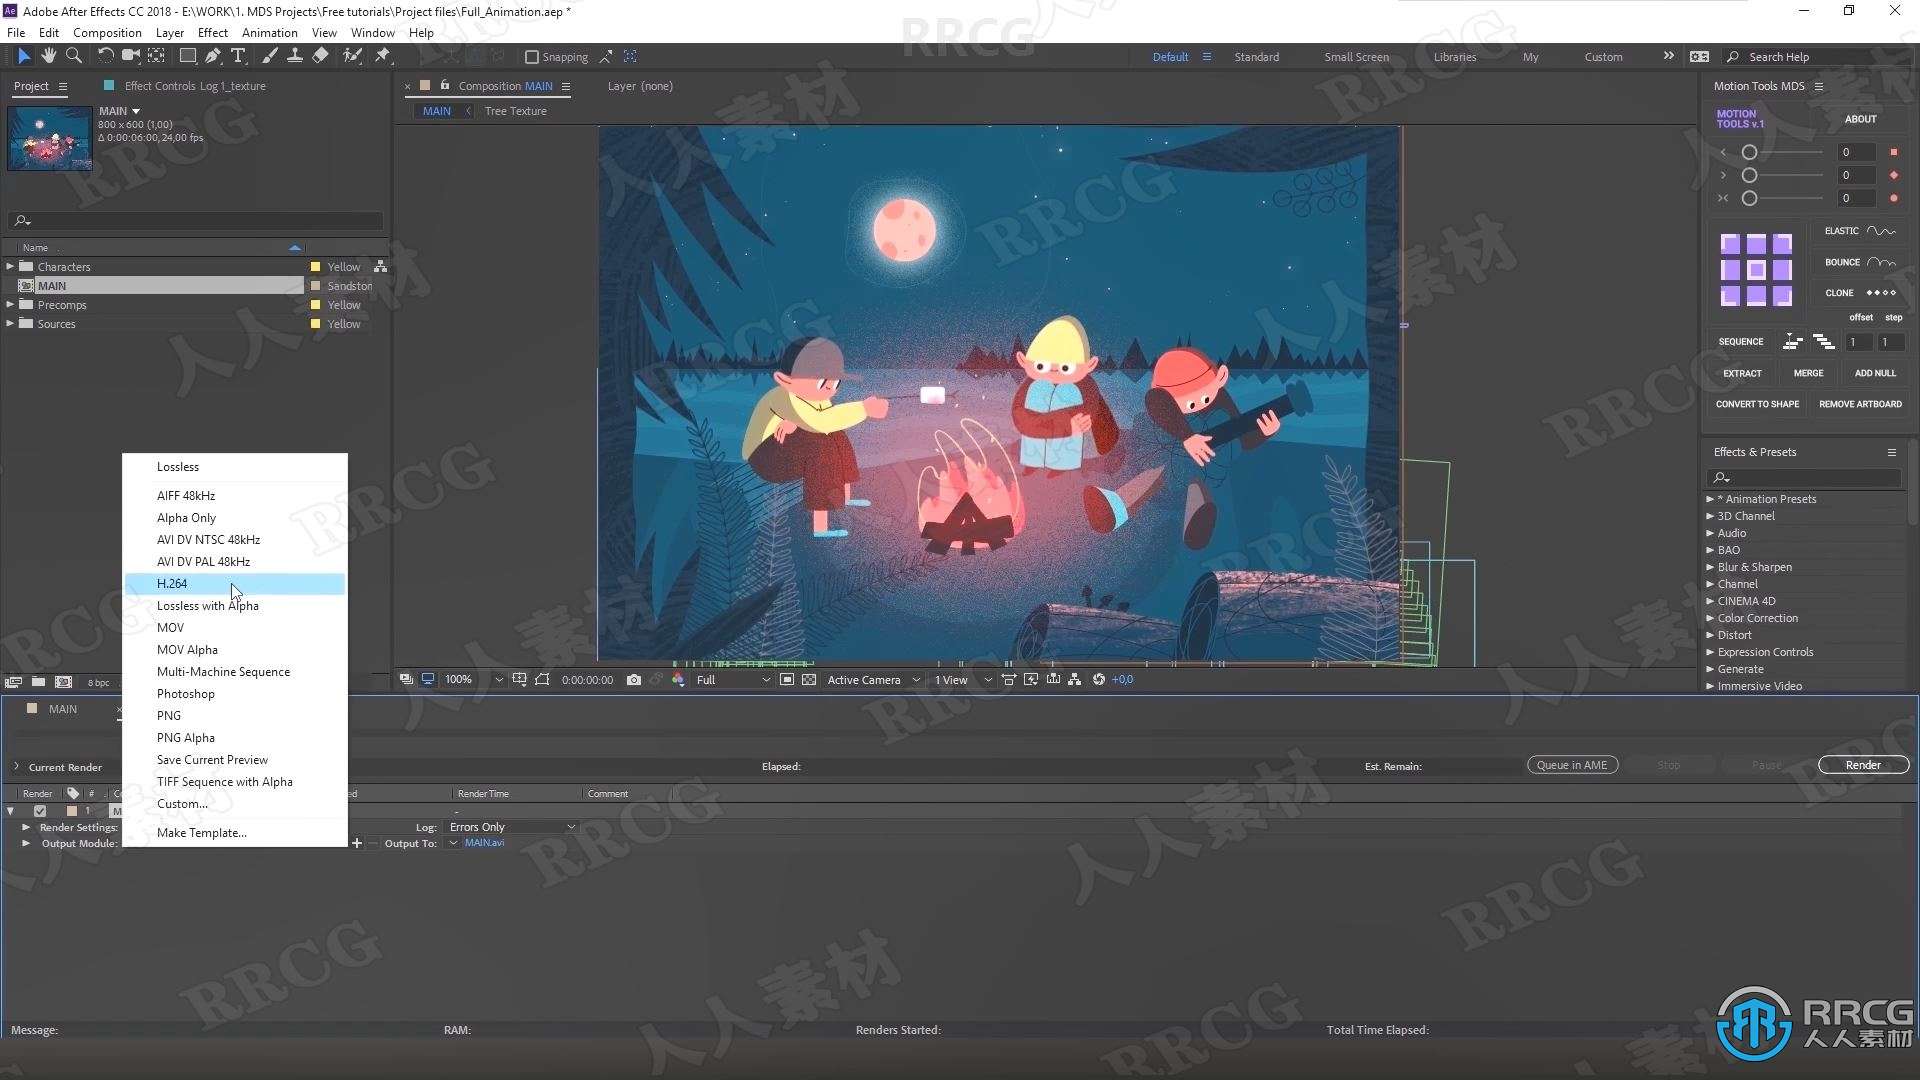Screen dimensions: 1920x1080
Task: Select the Unified Camera tool
Action: click(130, 56)
